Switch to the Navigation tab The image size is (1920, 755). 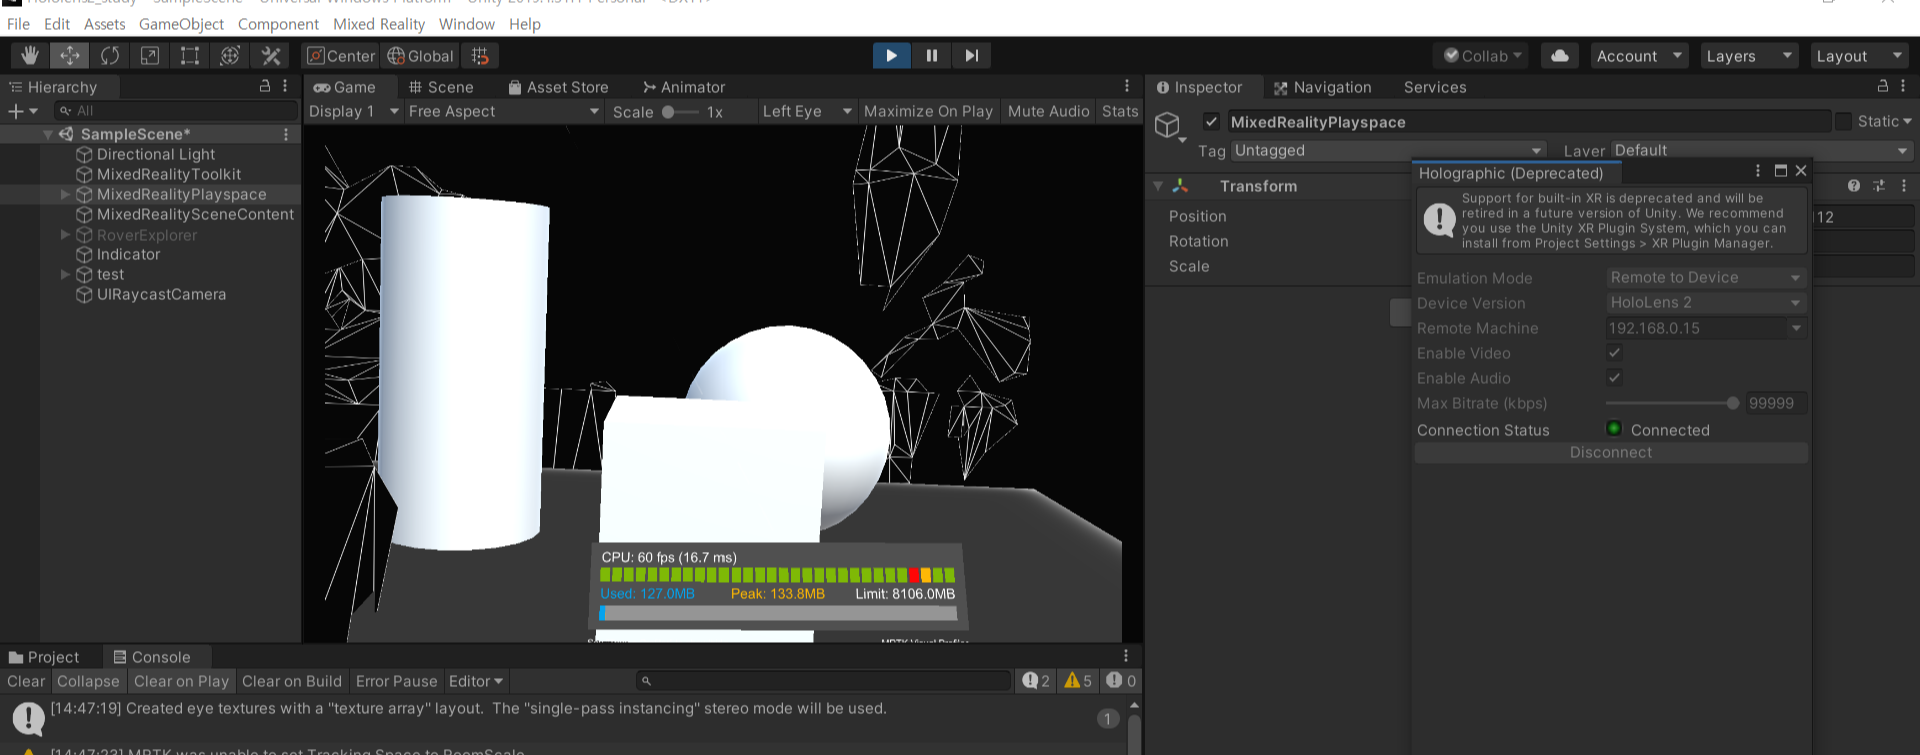[x=1322, y=87]
